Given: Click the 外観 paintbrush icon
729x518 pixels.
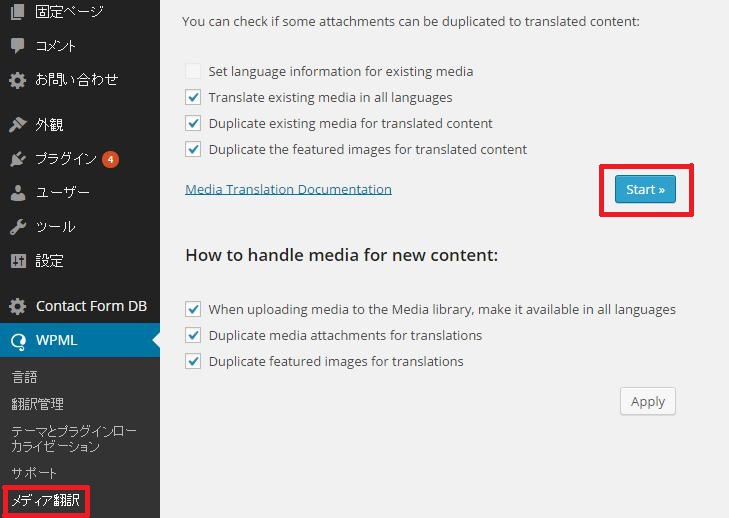Looking at the screenshot, I should 18,125.
